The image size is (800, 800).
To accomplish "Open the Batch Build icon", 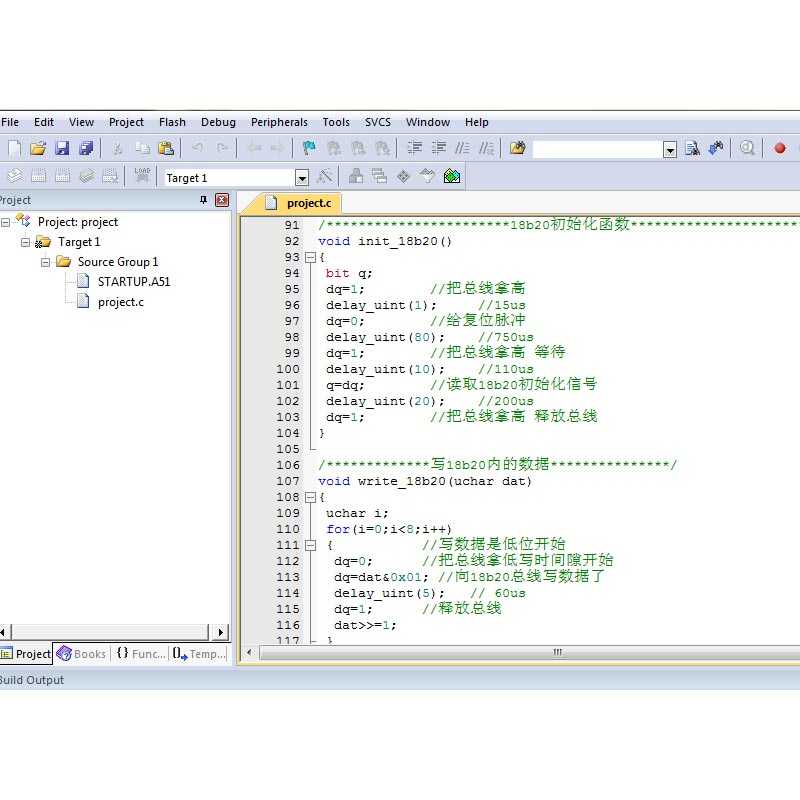I will (86, 176).
